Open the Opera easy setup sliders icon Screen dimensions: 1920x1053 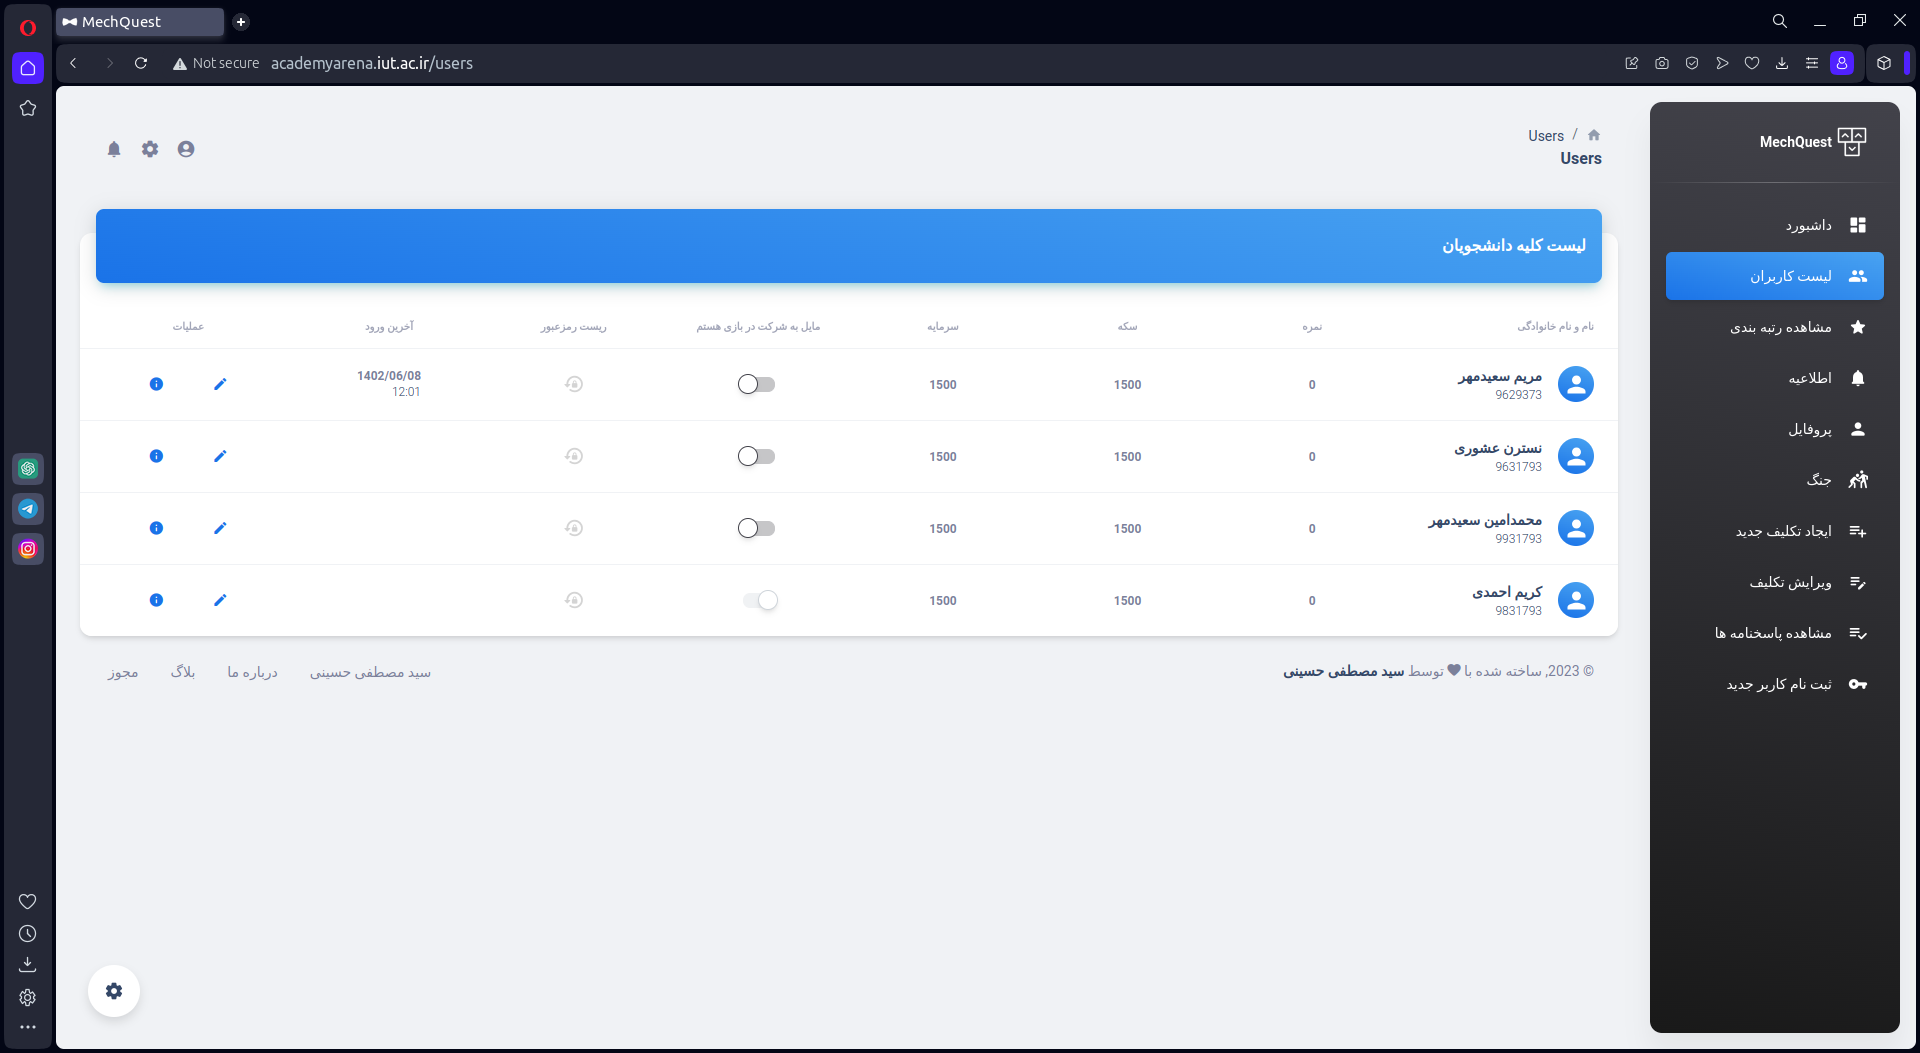click(x=1812, y=63)
